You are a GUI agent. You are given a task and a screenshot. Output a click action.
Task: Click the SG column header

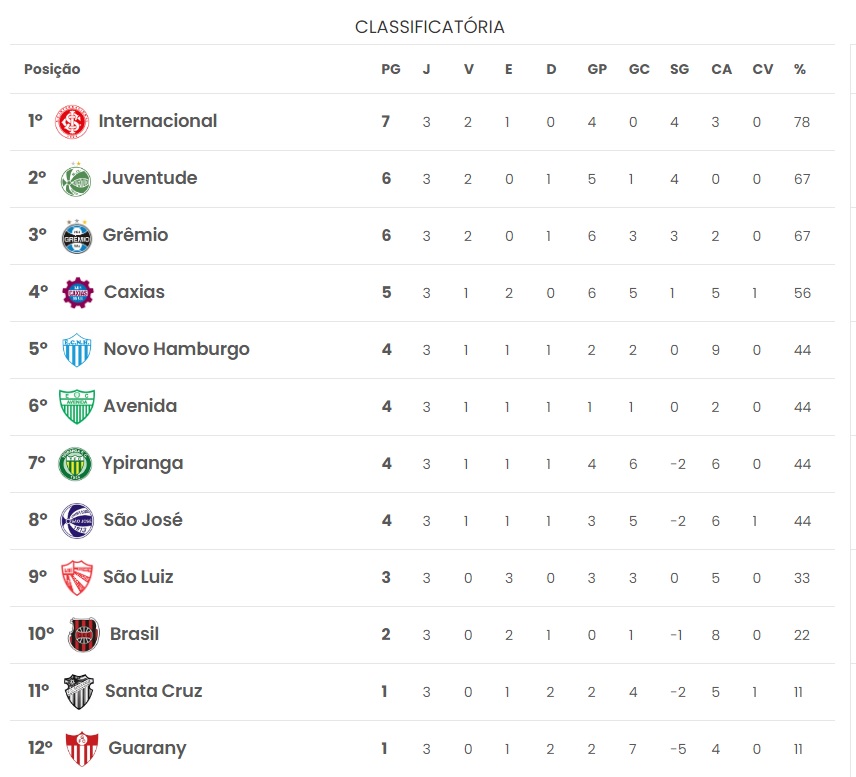point(680,69)
